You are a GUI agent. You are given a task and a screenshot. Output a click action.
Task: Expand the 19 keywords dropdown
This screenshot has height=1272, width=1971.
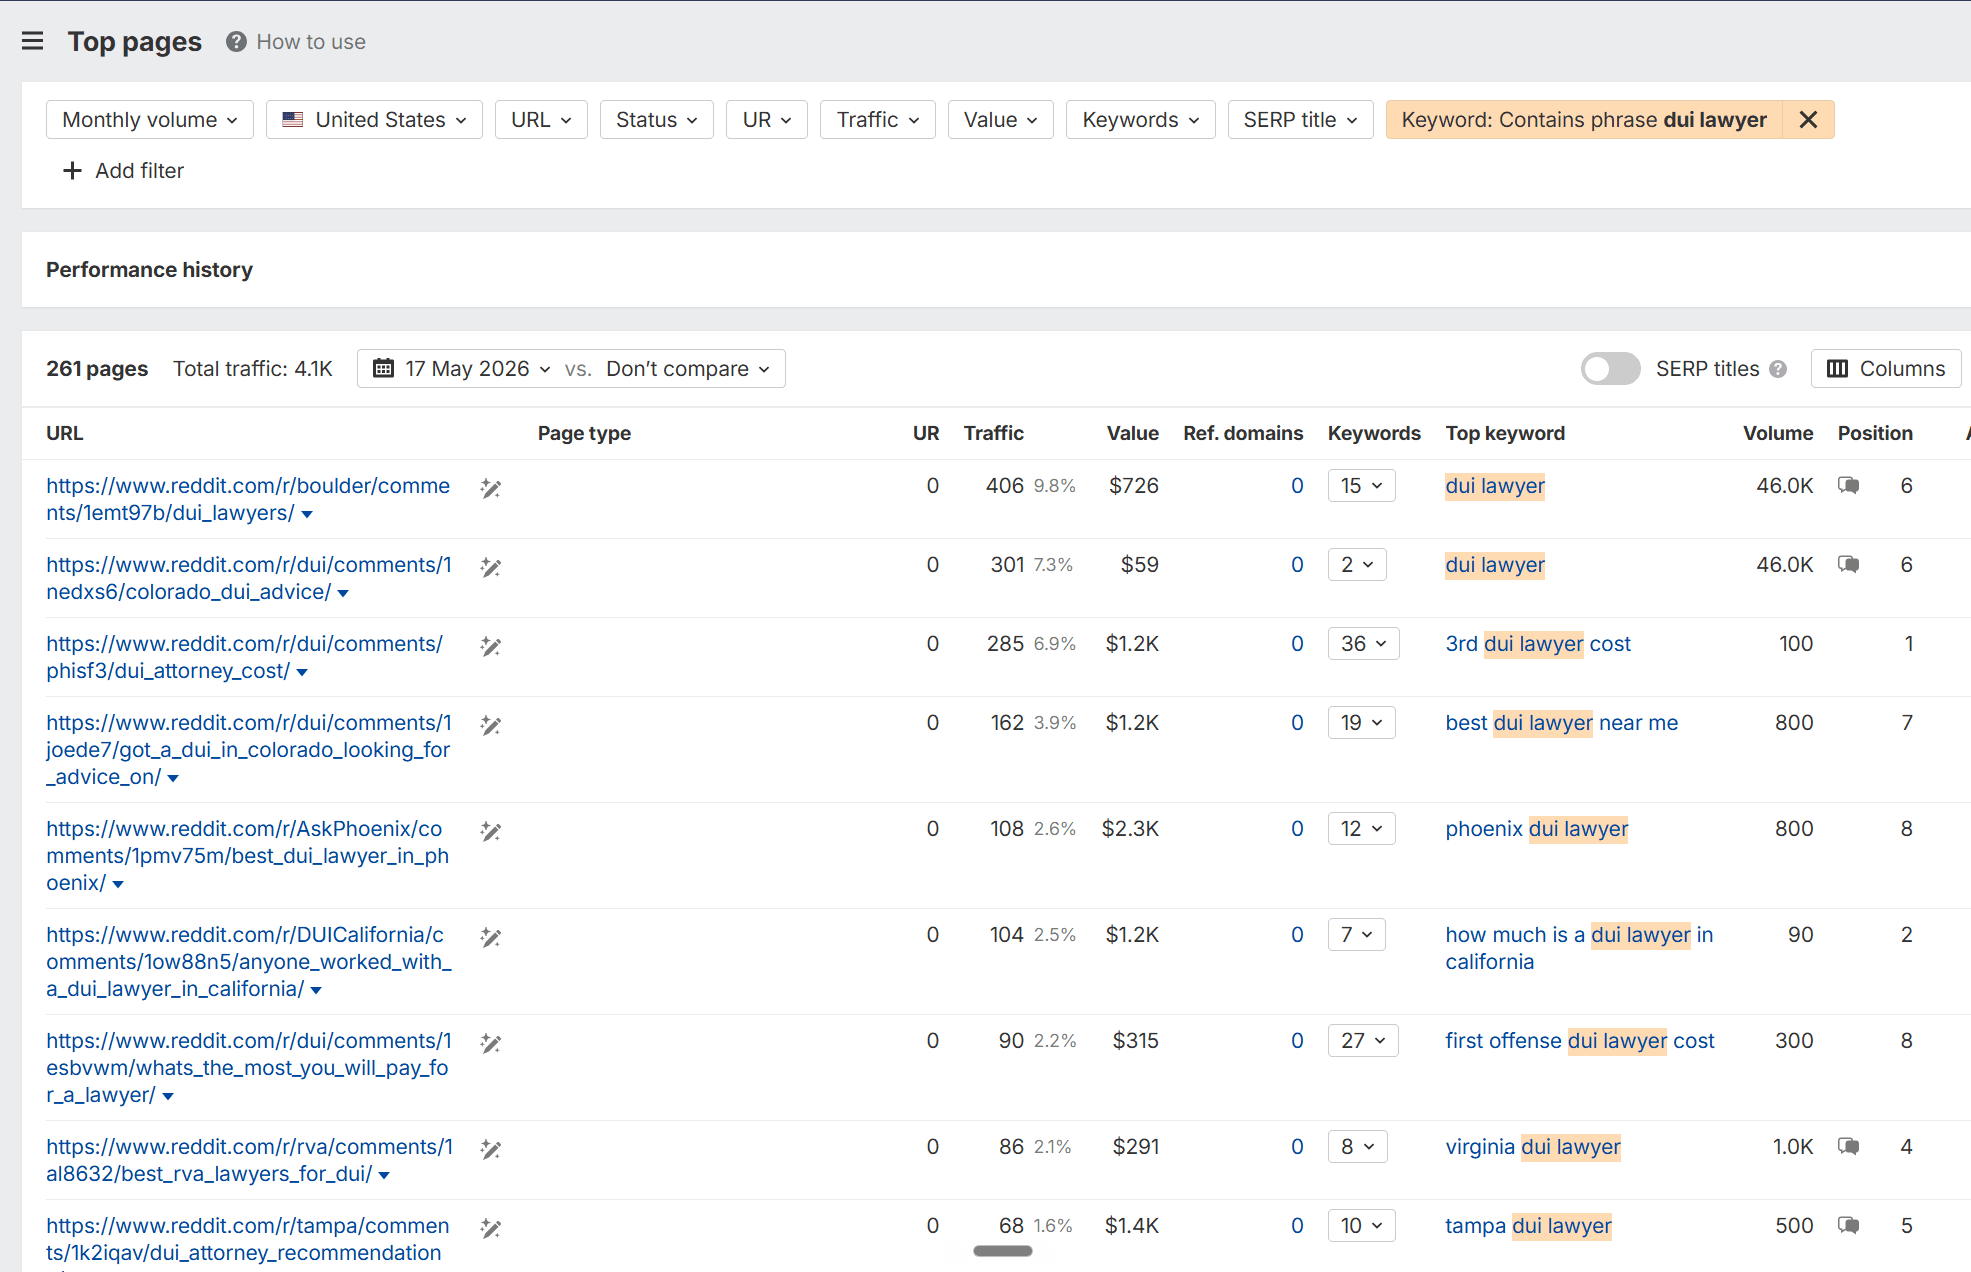1361,723
